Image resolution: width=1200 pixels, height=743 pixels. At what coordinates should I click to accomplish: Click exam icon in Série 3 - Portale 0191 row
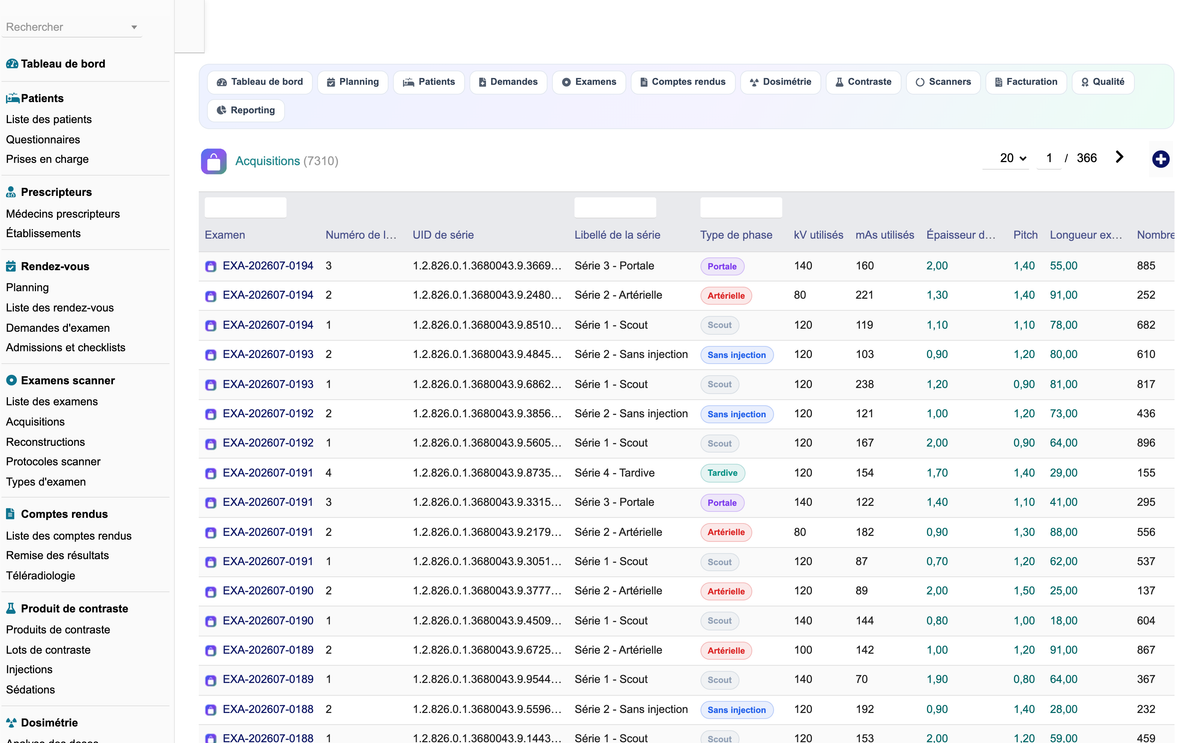[x=211, y=503]
